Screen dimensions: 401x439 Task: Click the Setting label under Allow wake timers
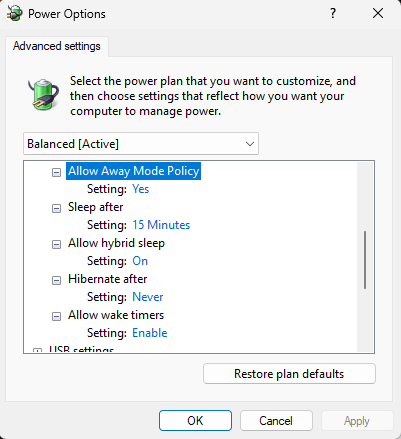pyautogui.click(x=107, y=333)
